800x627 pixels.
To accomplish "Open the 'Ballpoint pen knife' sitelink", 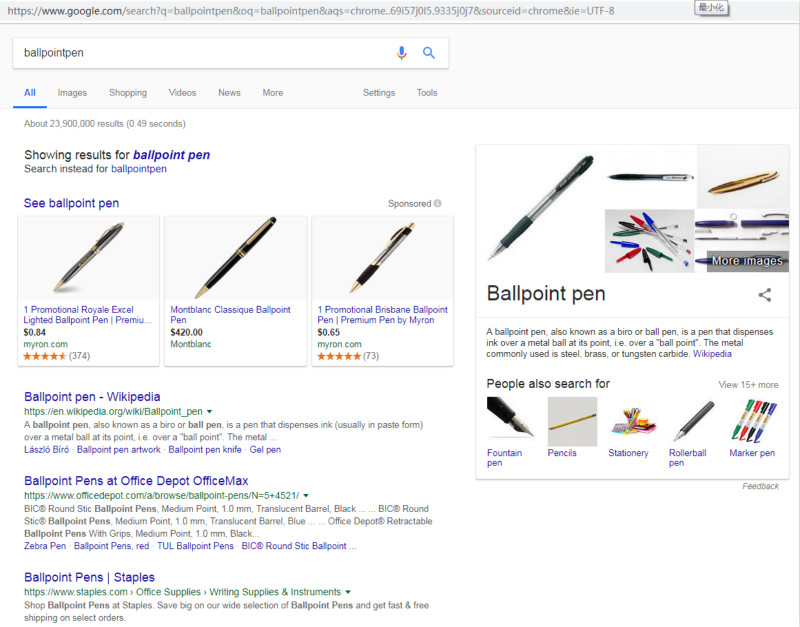I will (205, 449).
